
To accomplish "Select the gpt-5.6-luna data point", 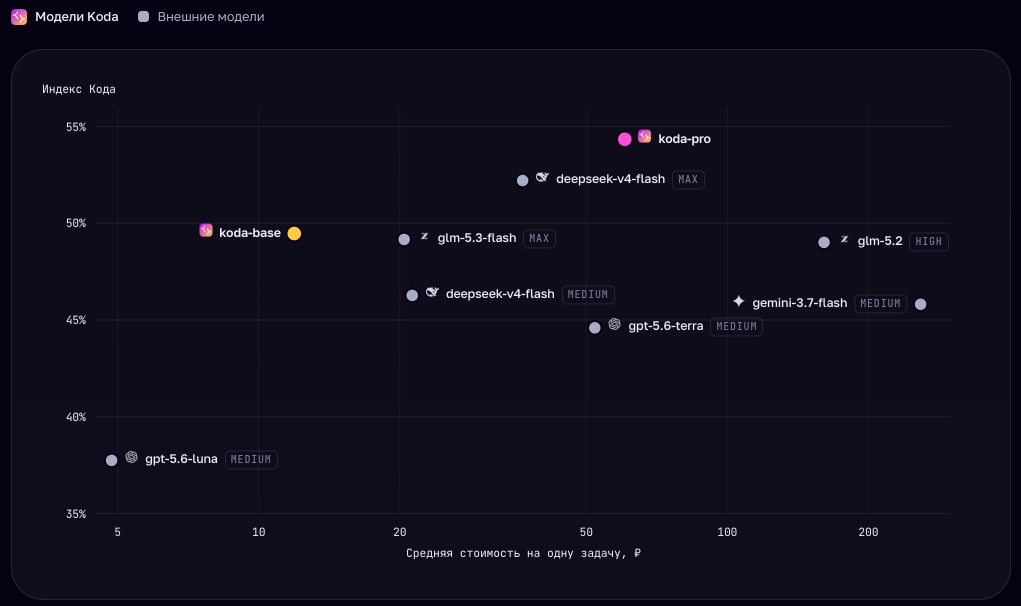I will coord(111,460).
